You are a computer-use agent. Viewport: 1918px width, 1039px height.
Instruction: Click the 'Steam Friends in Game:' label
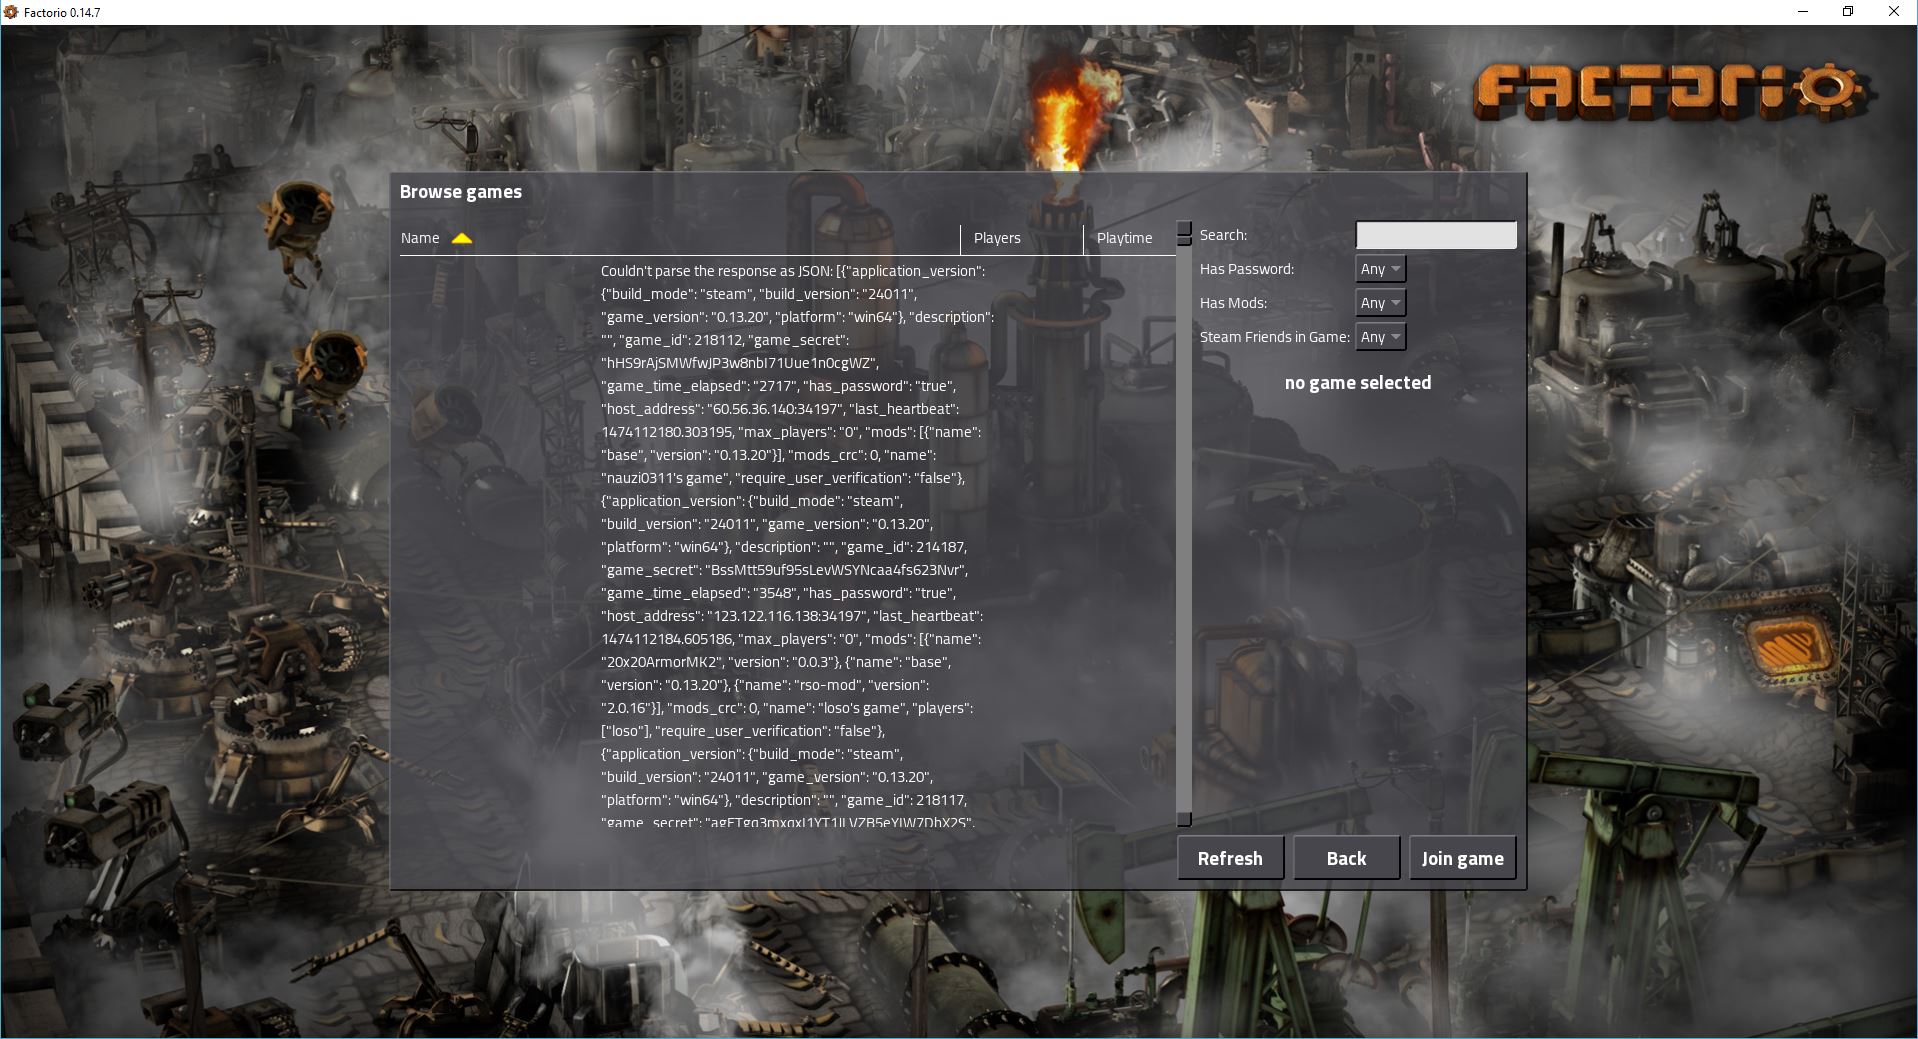point(1275,337)
